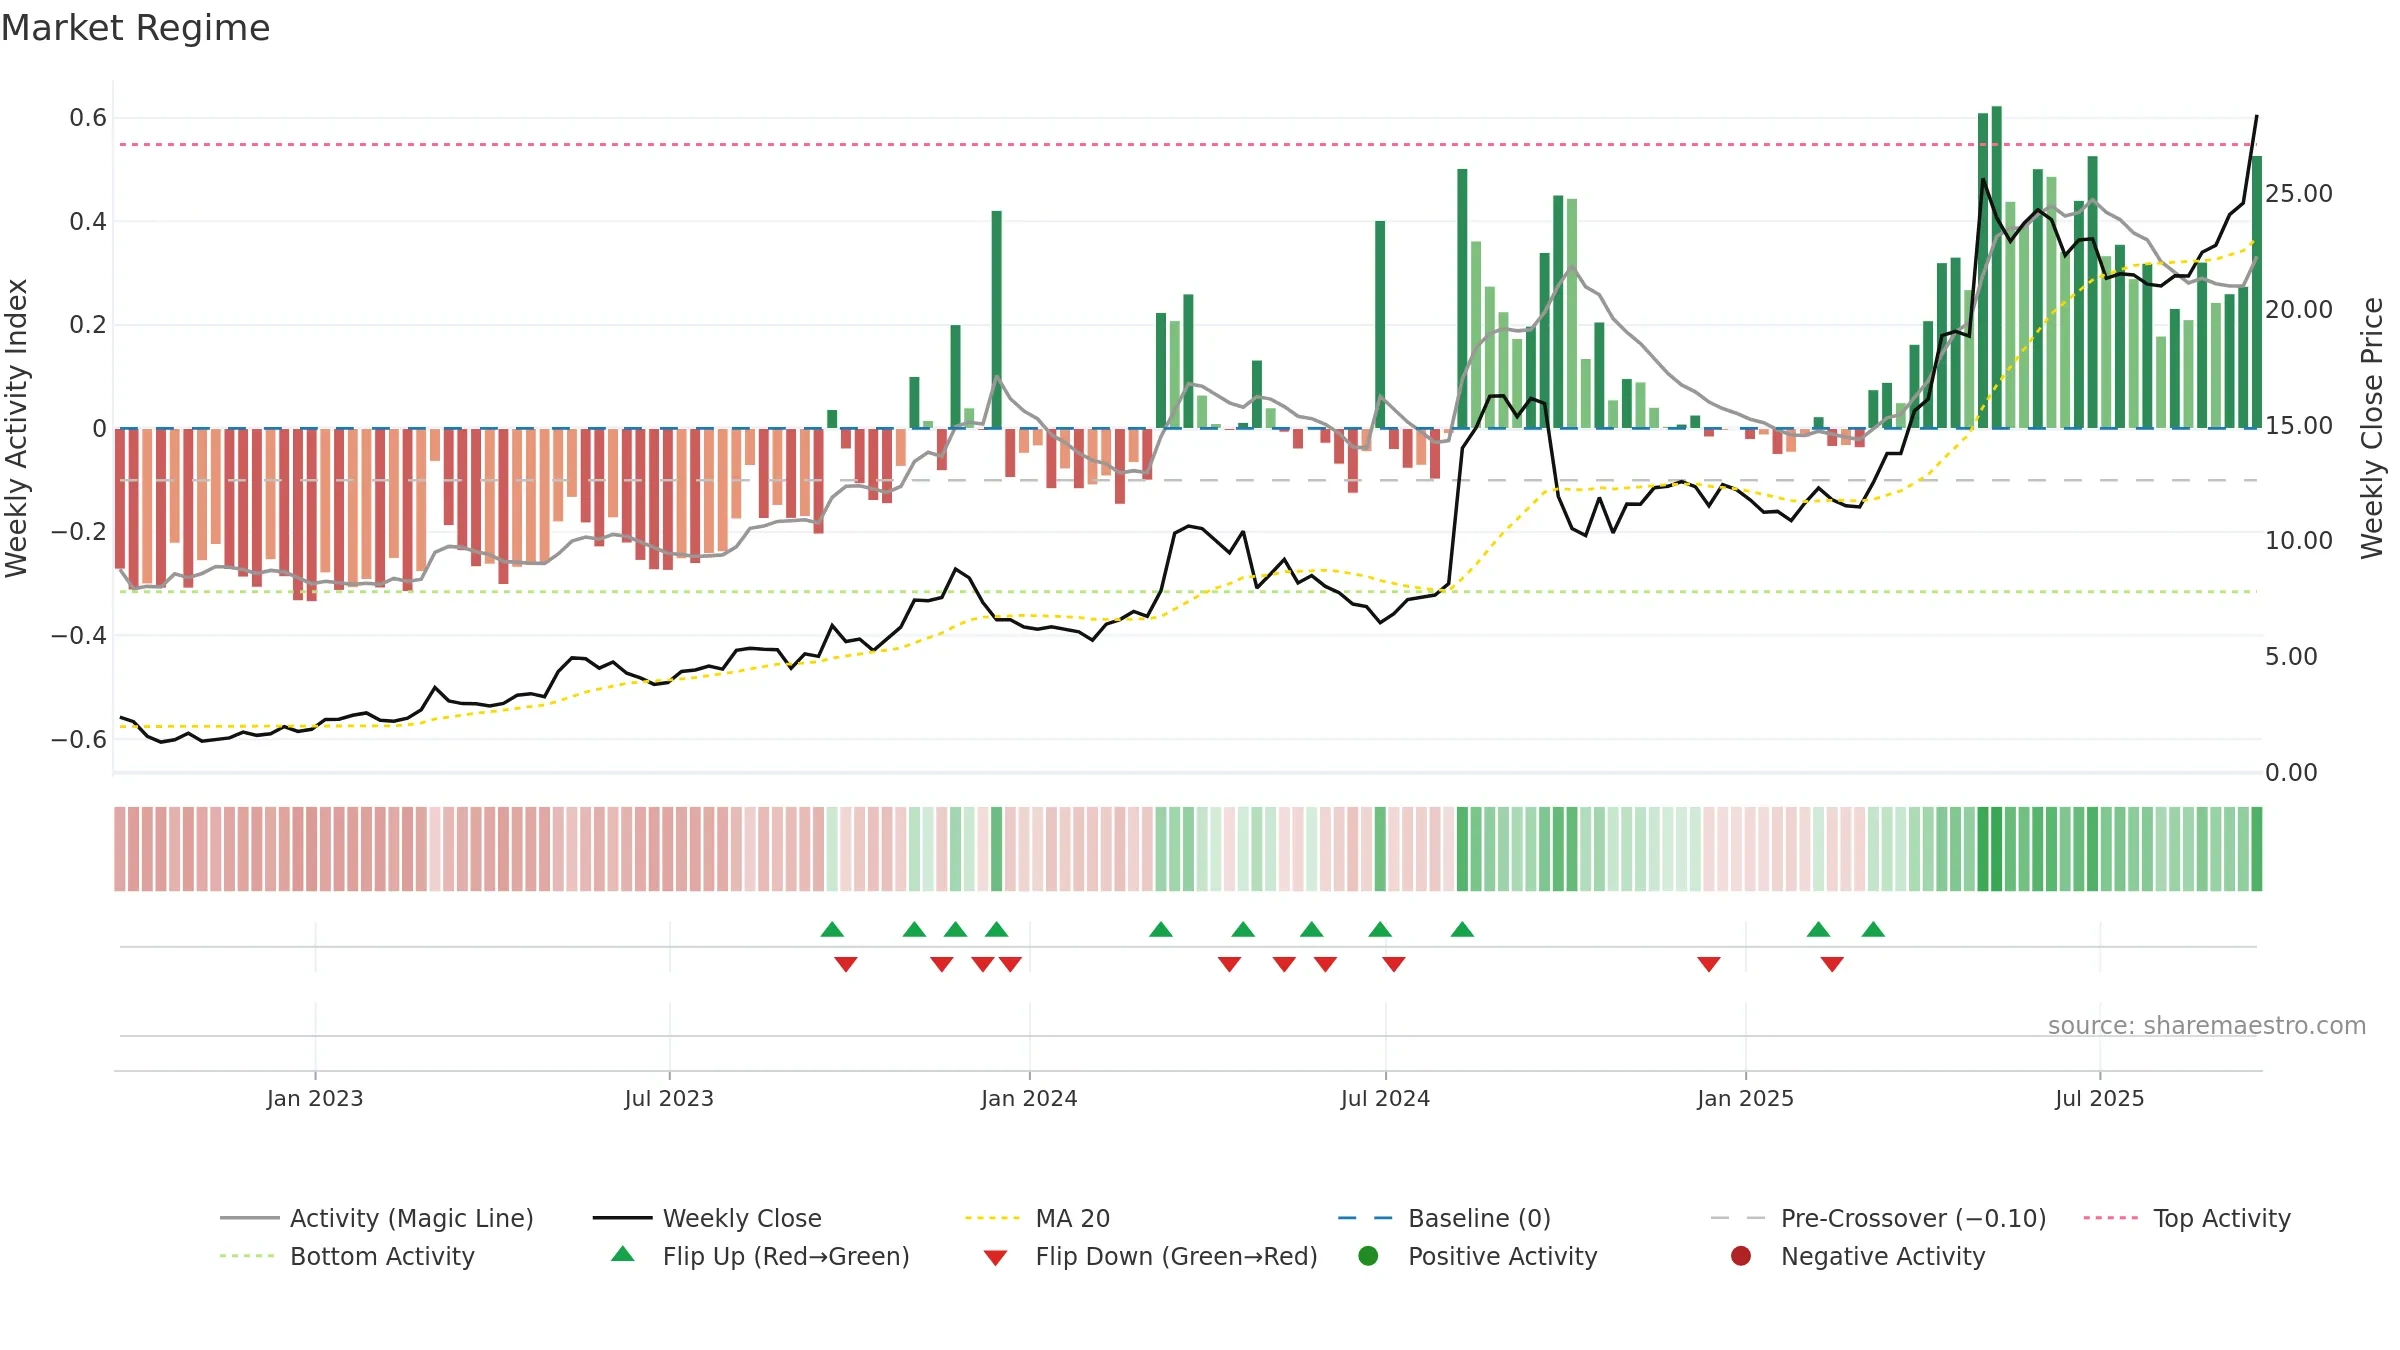Viewport: 2400px width, 1350px height.
Task: Click the Weekly Close Price axis title
Action: point(2372,428)
